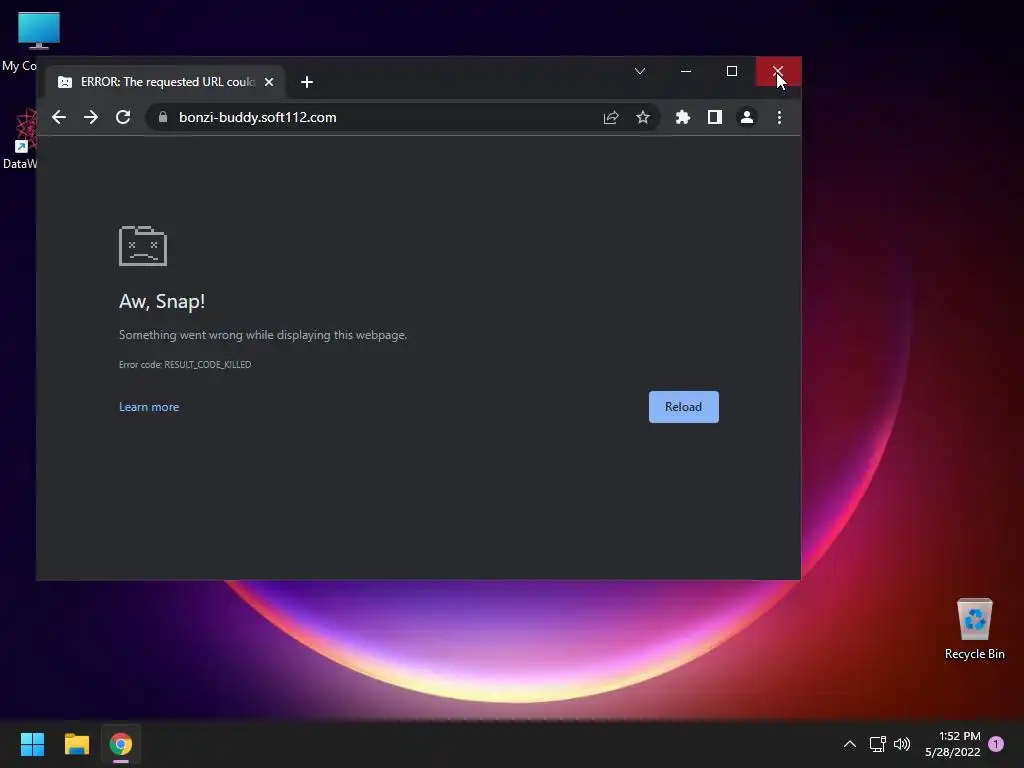
Task: Select the Recycle Bin desktop icon
Action: pos(974,629)
